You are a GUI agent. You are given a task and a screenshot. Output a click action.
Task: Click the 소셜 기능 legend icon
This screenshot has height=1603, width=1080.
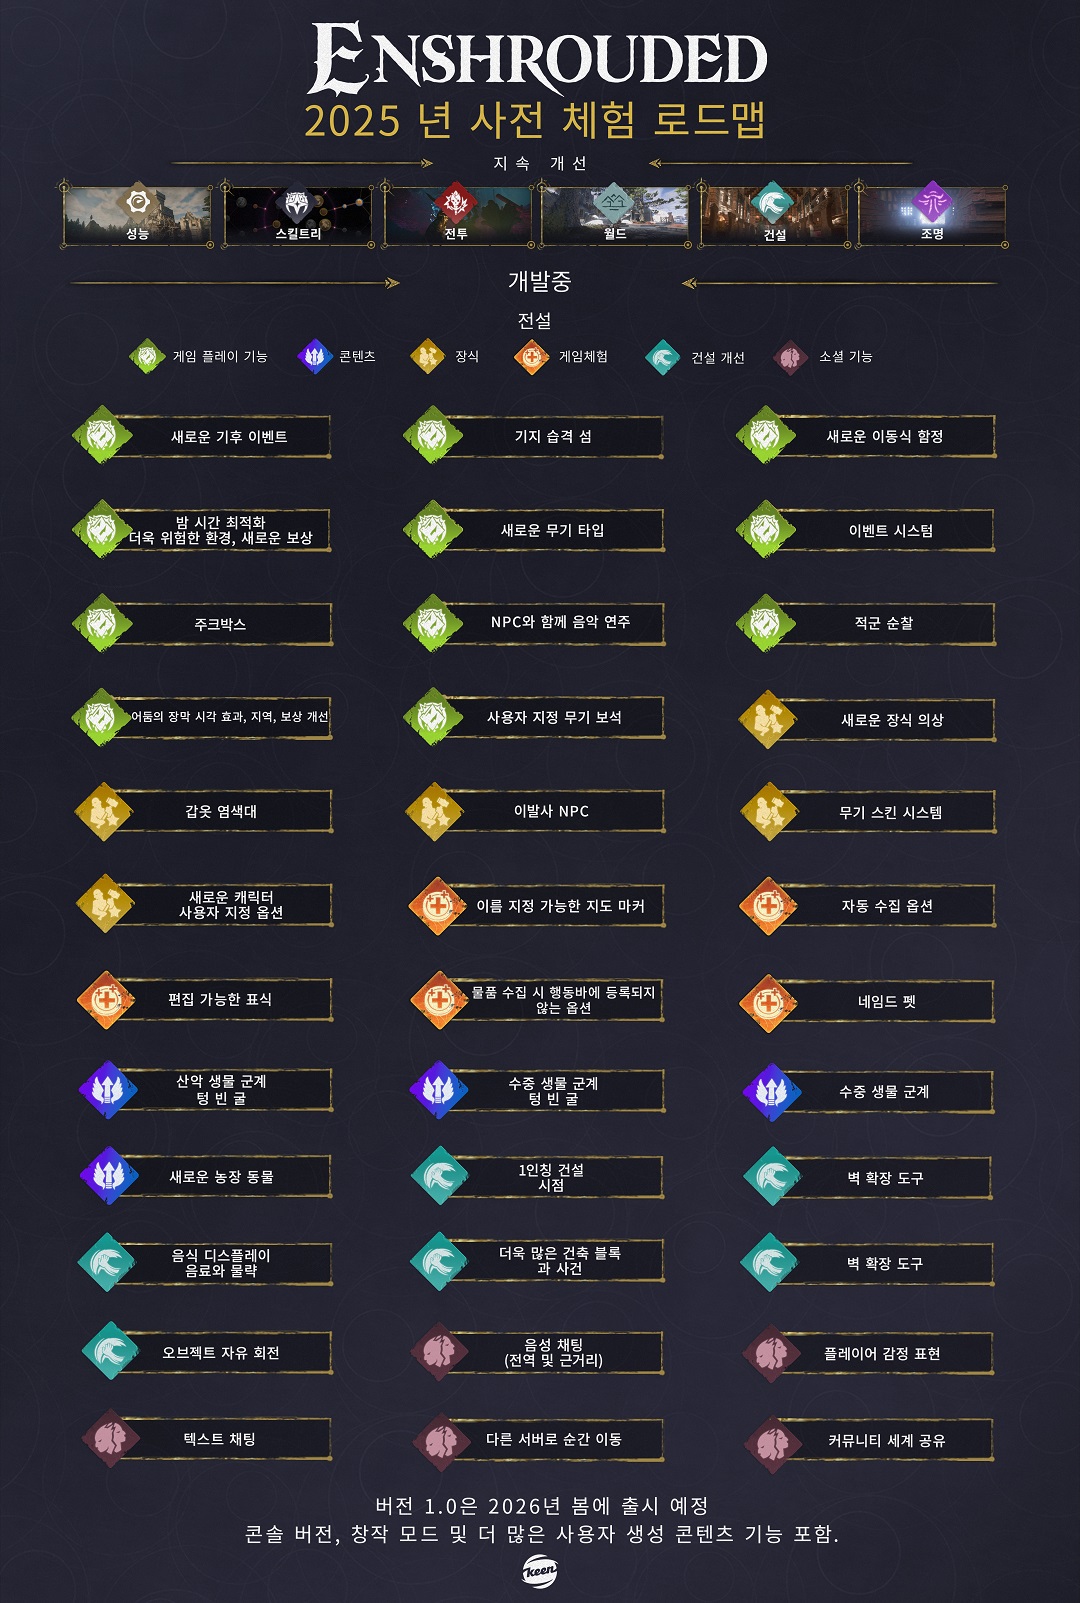pos(790,357)
